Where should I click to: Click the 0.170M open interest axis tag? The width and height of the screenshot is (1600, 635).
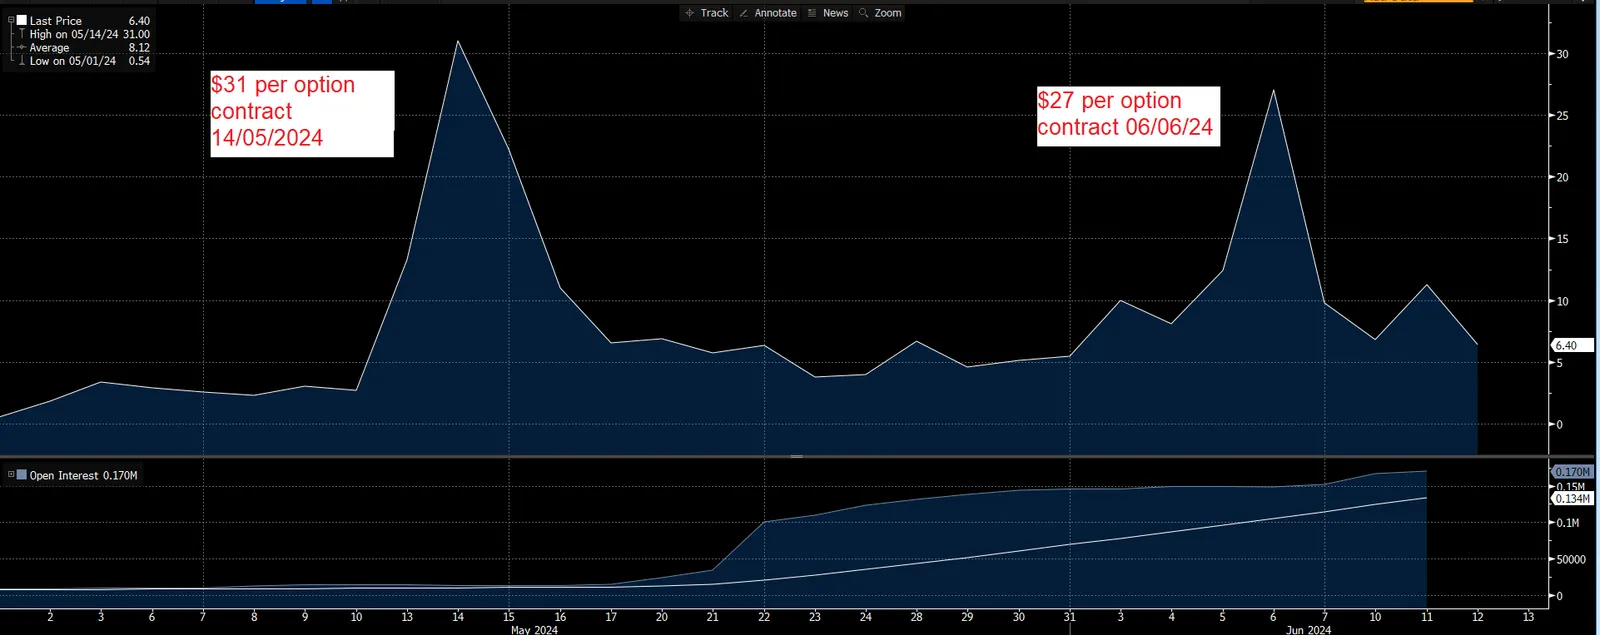click(x=1572, y=472)
